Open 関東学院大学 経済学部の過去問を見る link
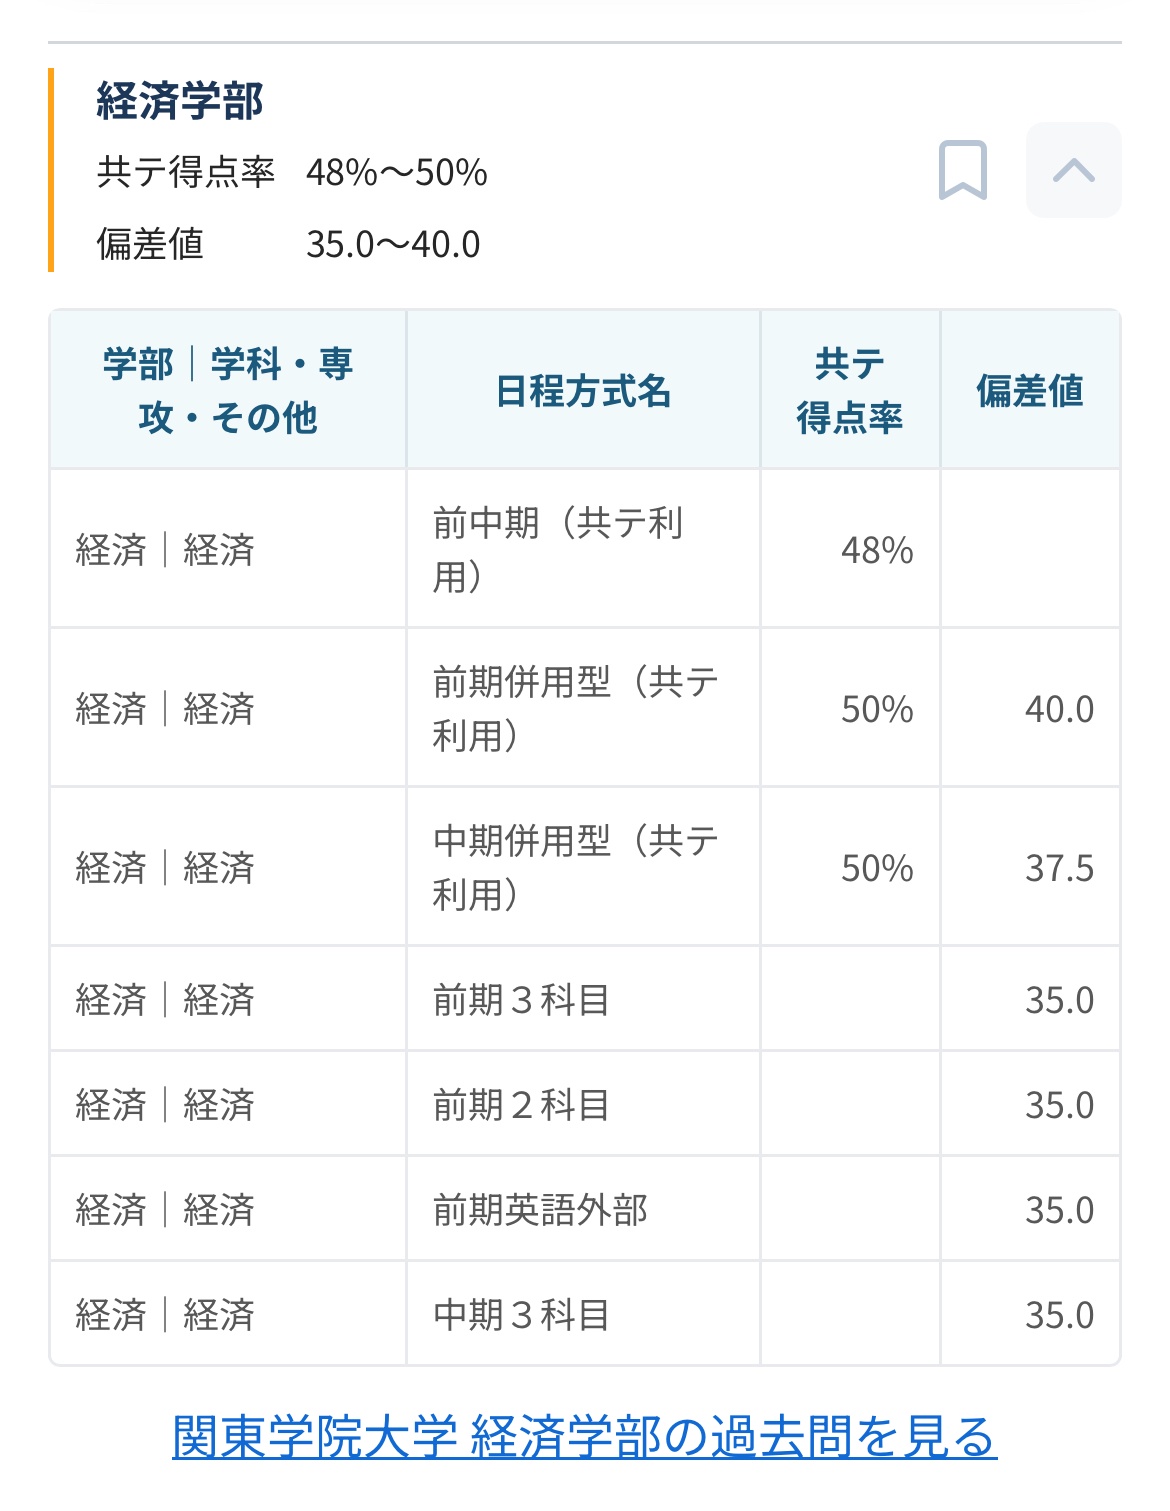 [584, 1437]
